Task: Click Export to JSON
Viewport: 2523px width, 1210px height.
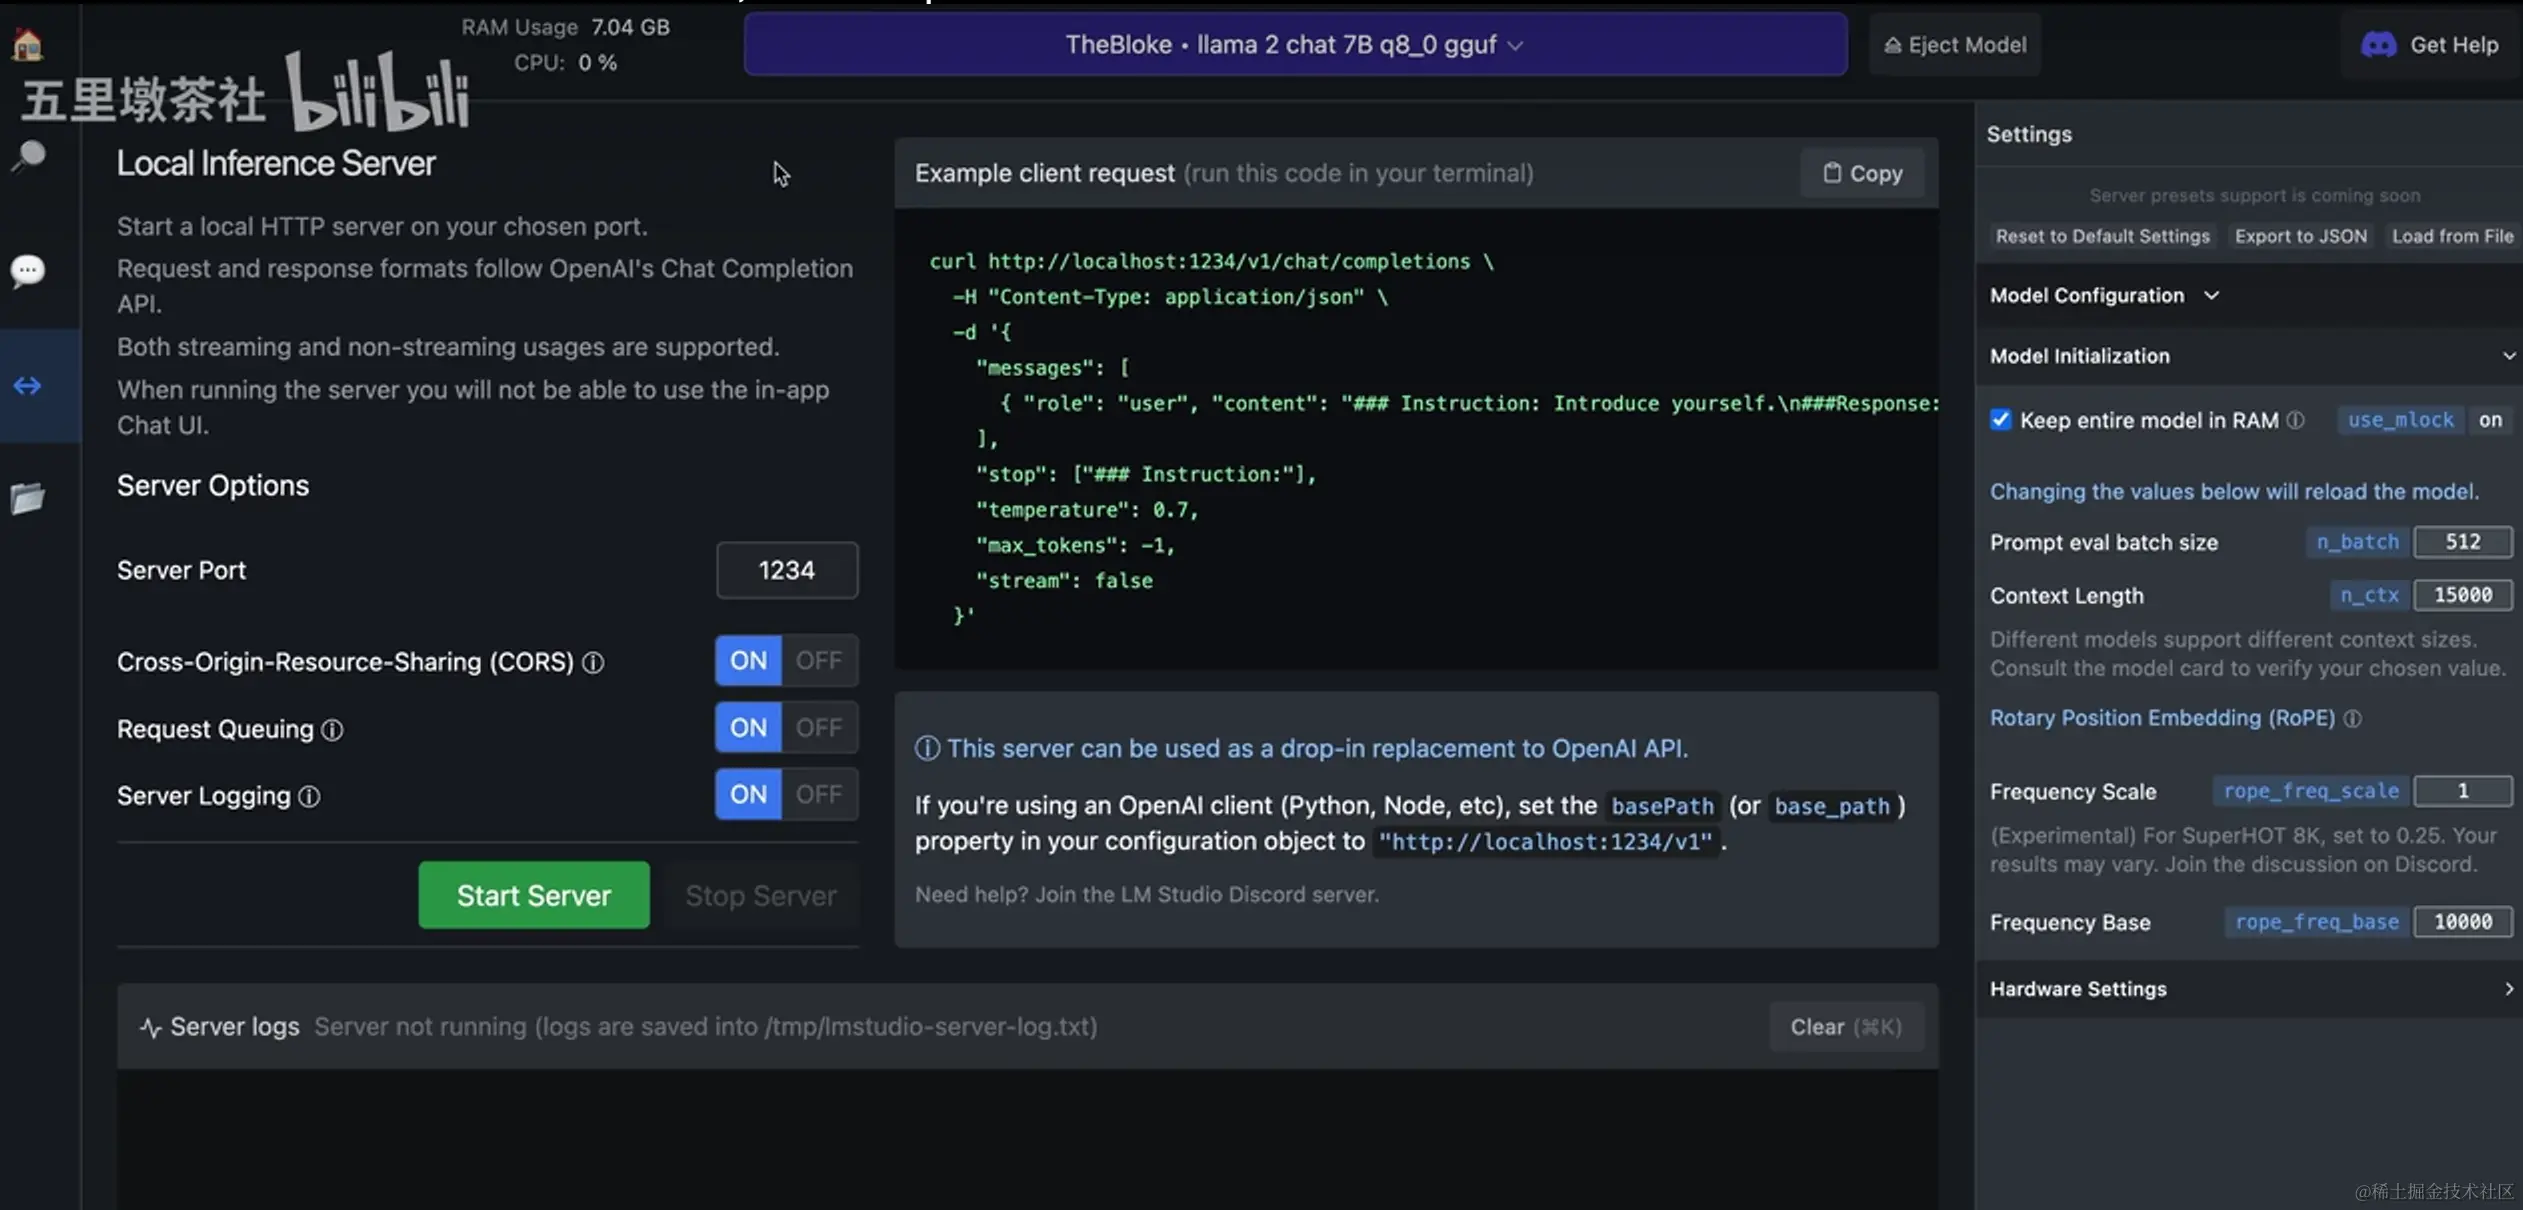Action: point(2300,236)
